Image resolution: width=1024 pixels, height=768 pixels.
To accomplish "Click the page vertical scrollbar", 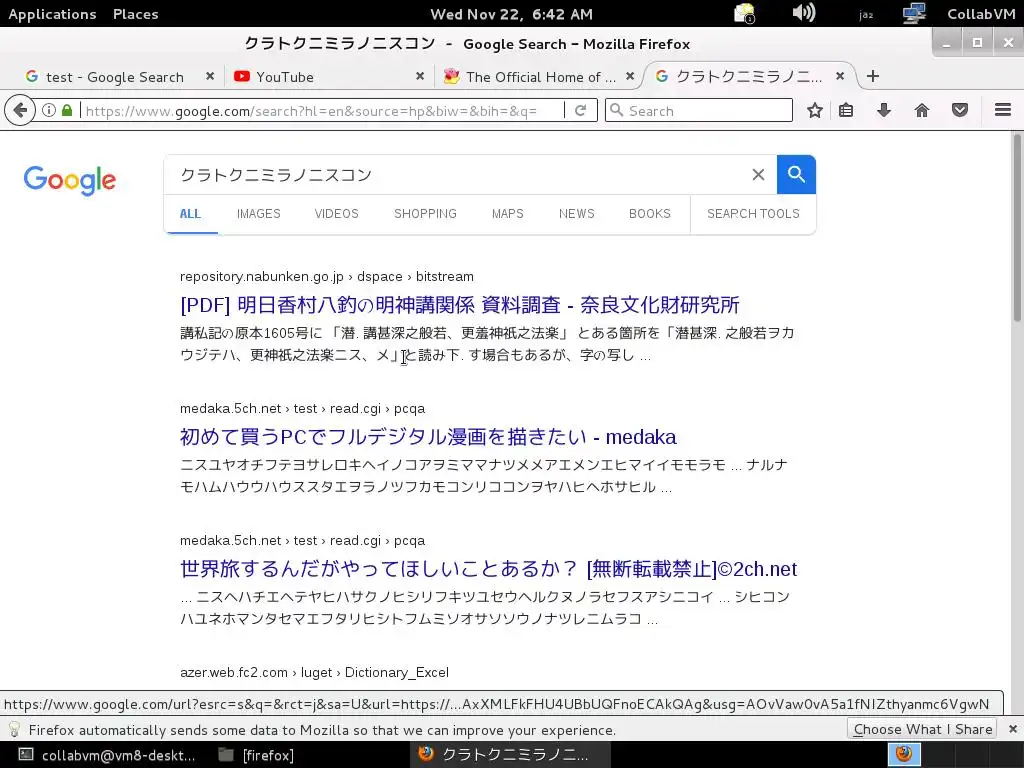I will (1017, 227).
